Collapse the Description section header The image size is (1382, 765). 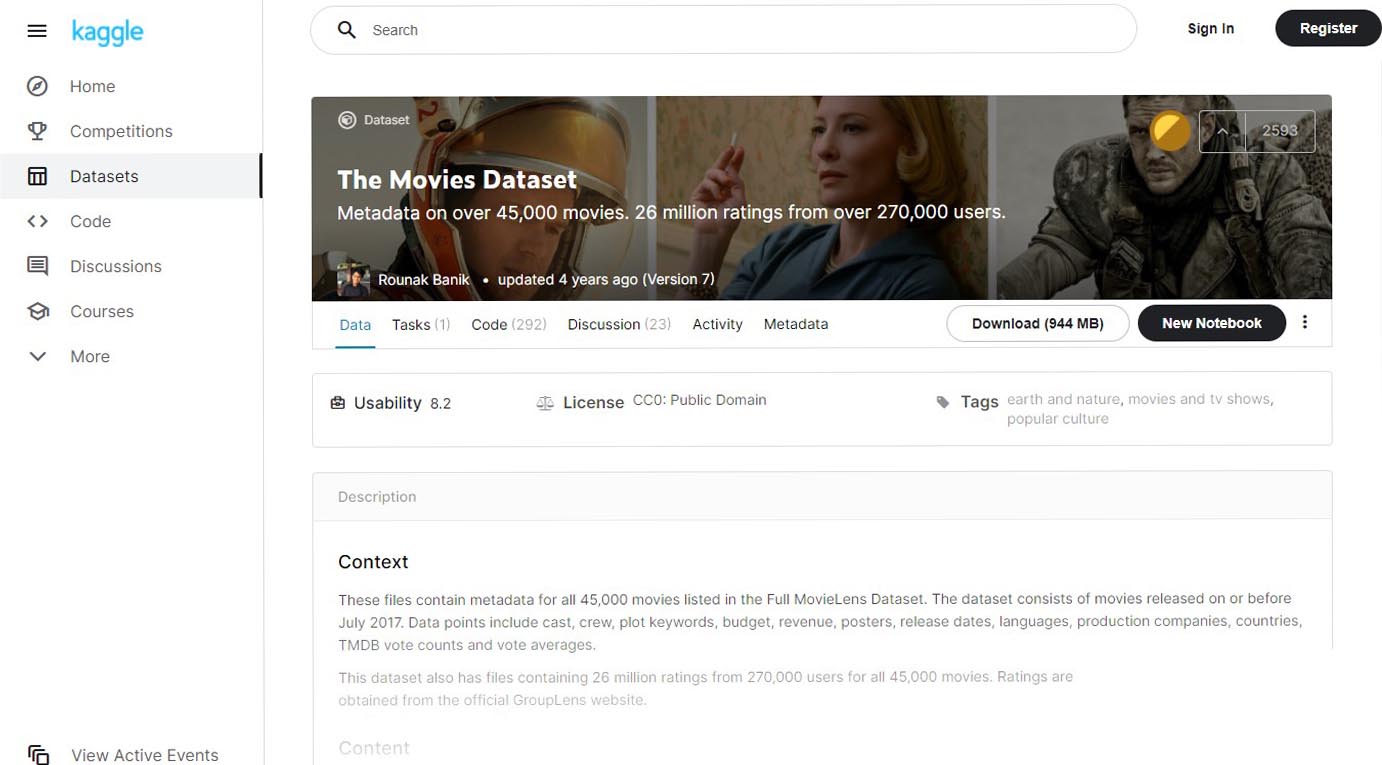[x=376, y=496]
